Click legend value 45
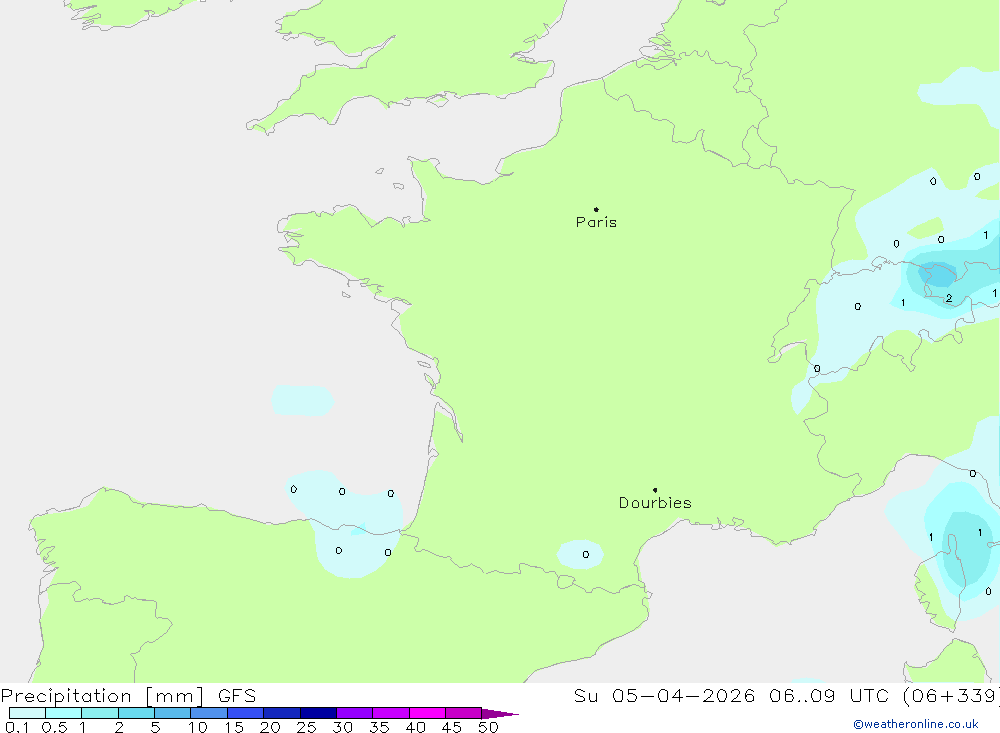 [452, 727]
